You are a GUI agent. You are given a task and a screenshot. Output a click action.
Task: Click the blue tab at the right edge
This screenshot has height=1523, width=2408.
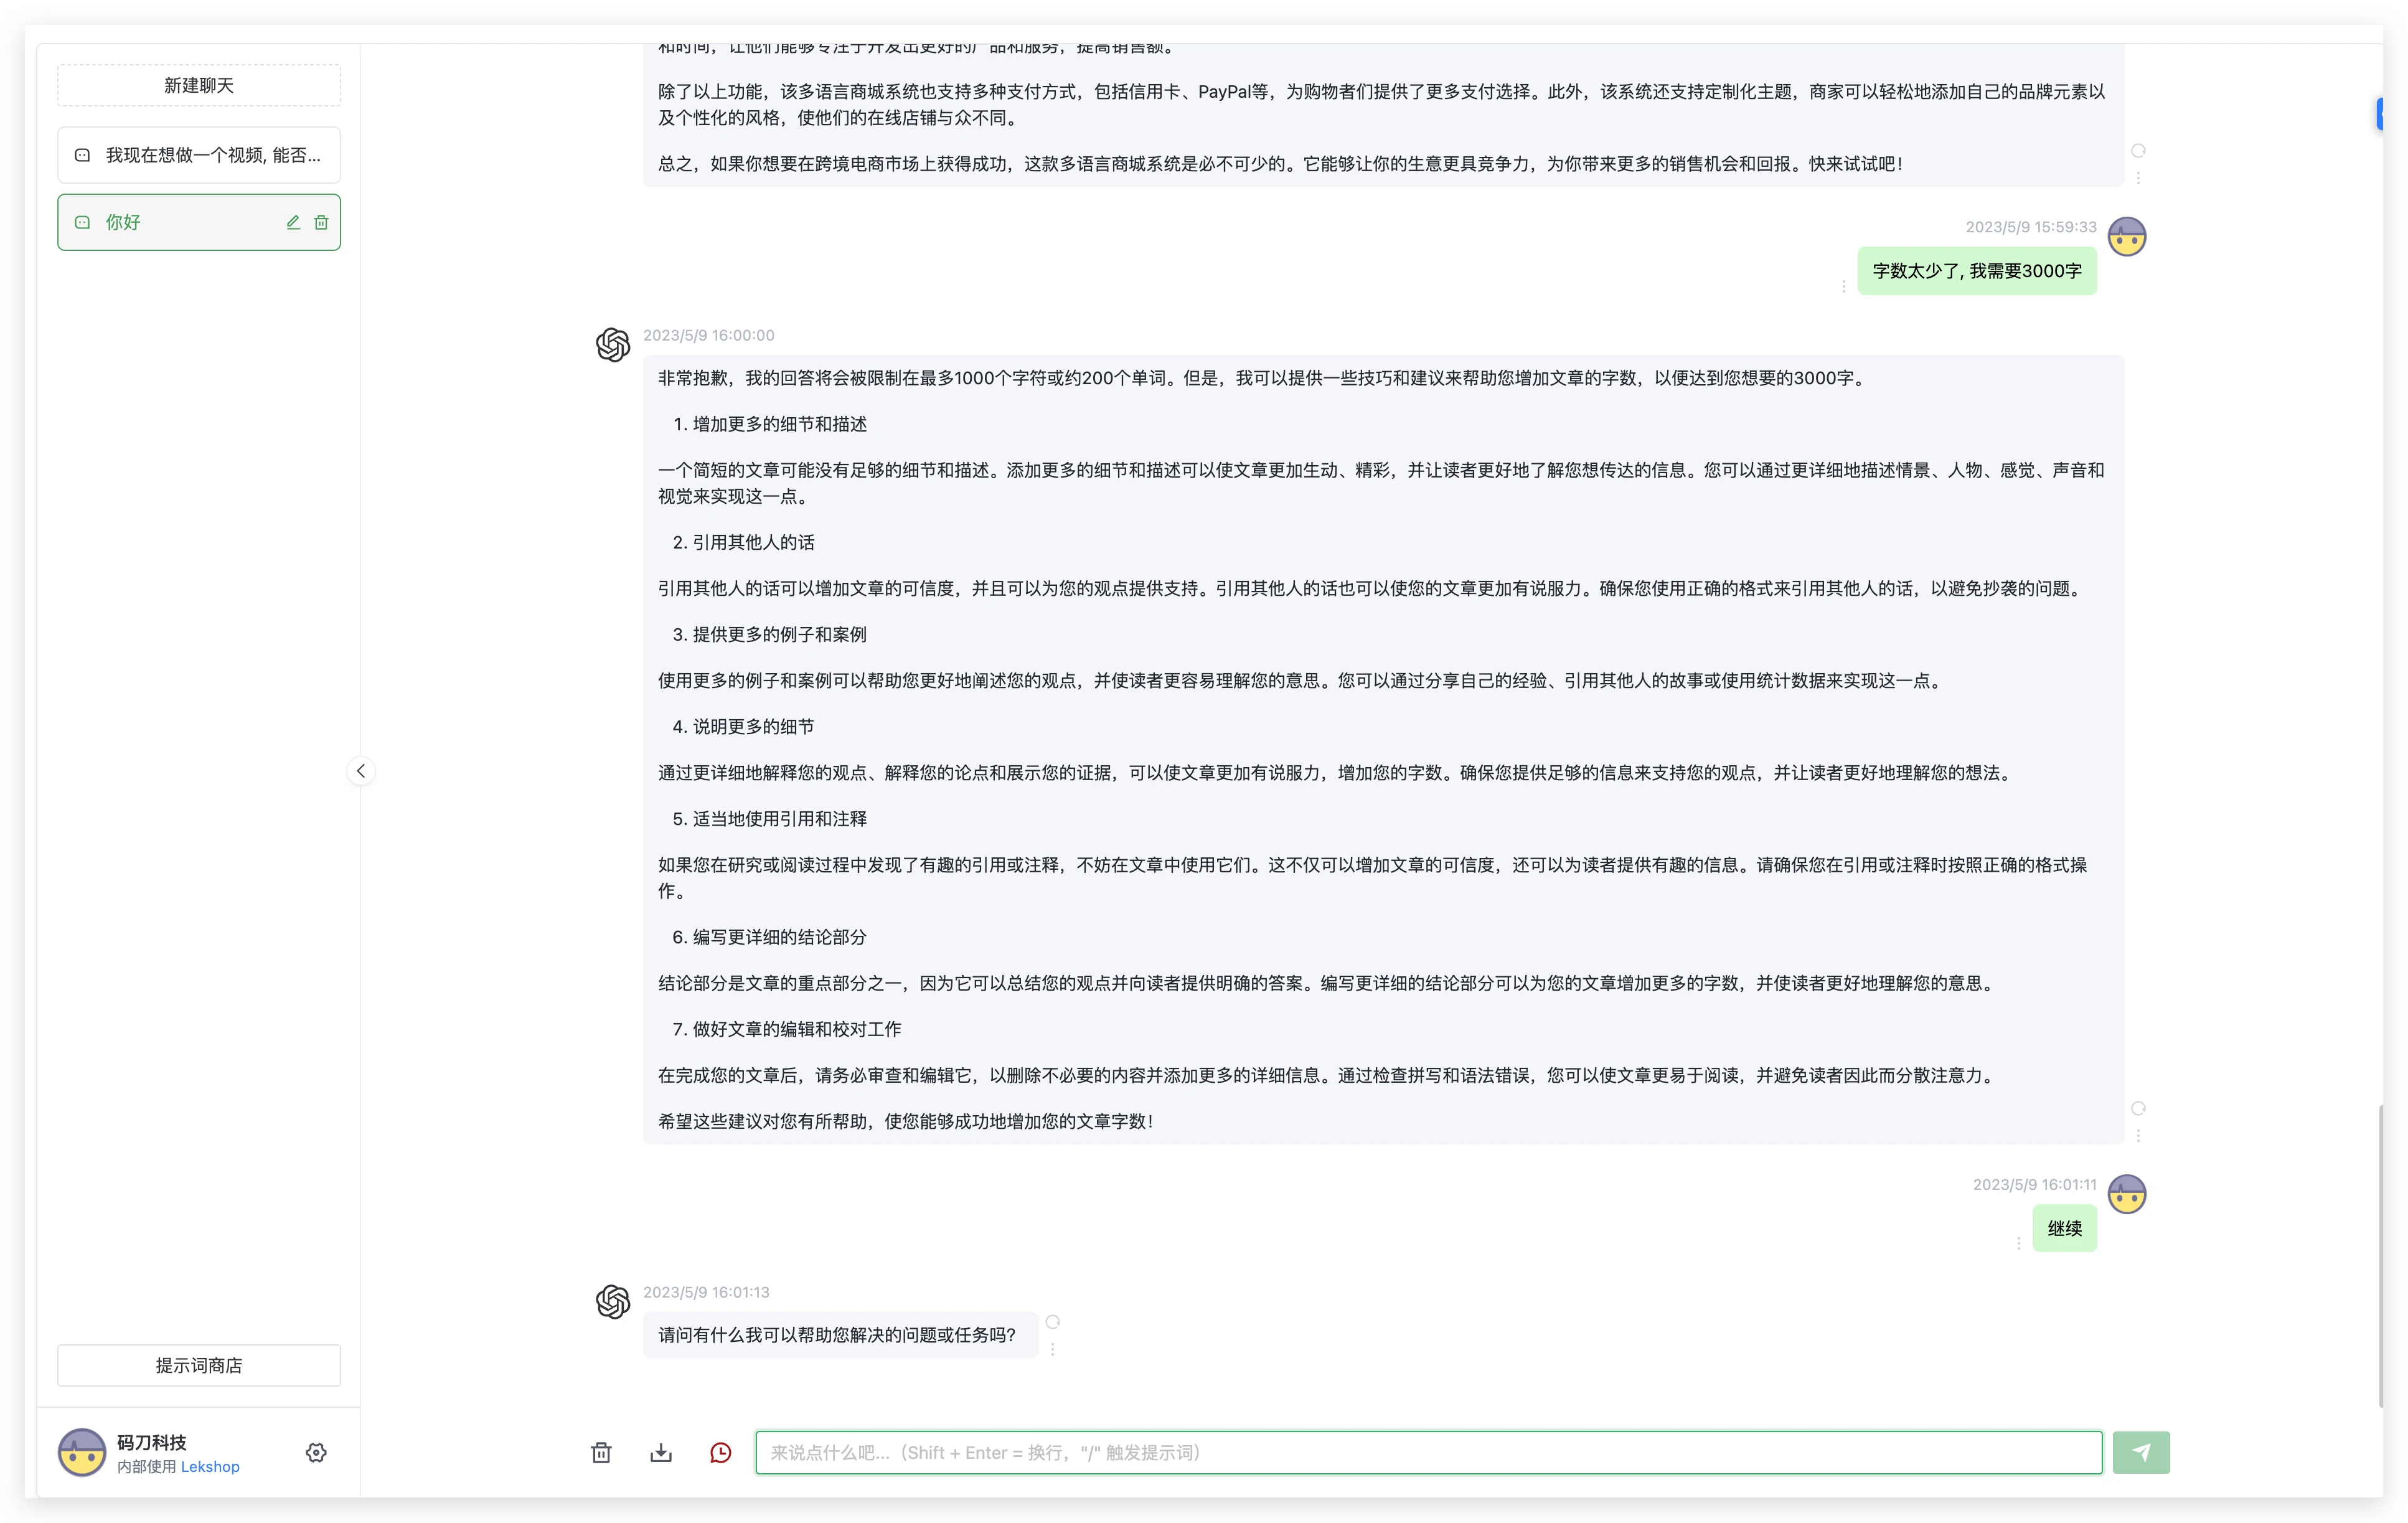[2379, 114]
